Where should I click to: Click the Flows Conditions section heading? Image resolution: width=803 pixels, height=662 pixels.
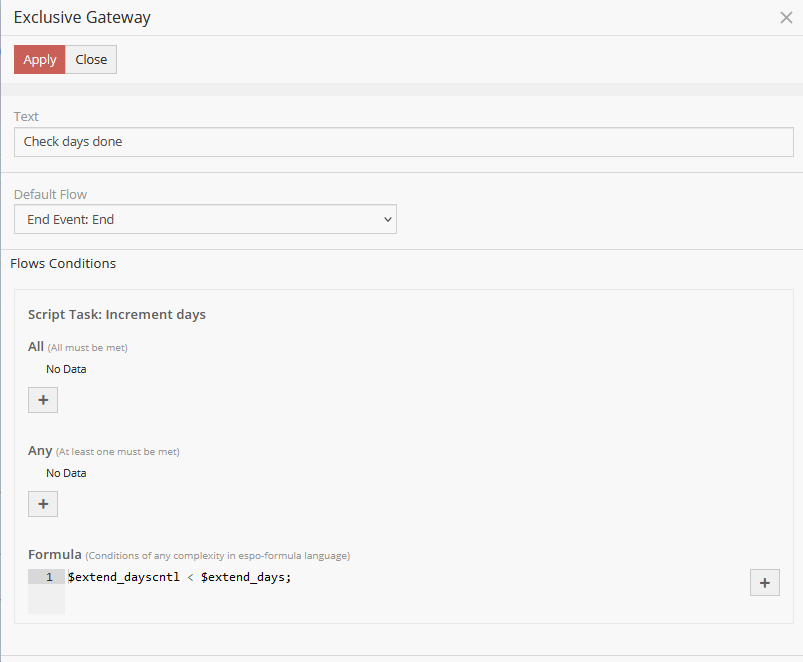(63, 264)
